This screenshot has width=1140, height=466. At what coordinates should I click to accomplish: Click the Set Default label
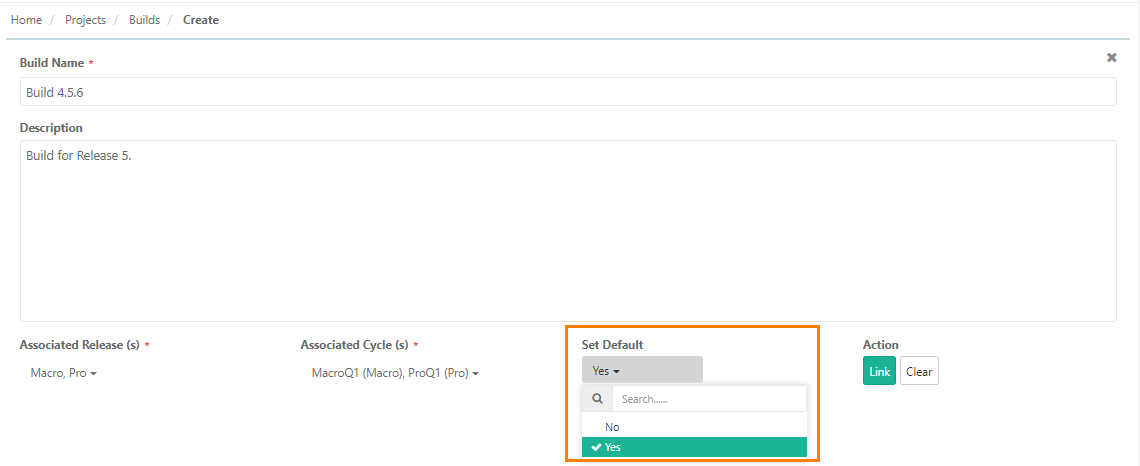(x=612, y=345)
